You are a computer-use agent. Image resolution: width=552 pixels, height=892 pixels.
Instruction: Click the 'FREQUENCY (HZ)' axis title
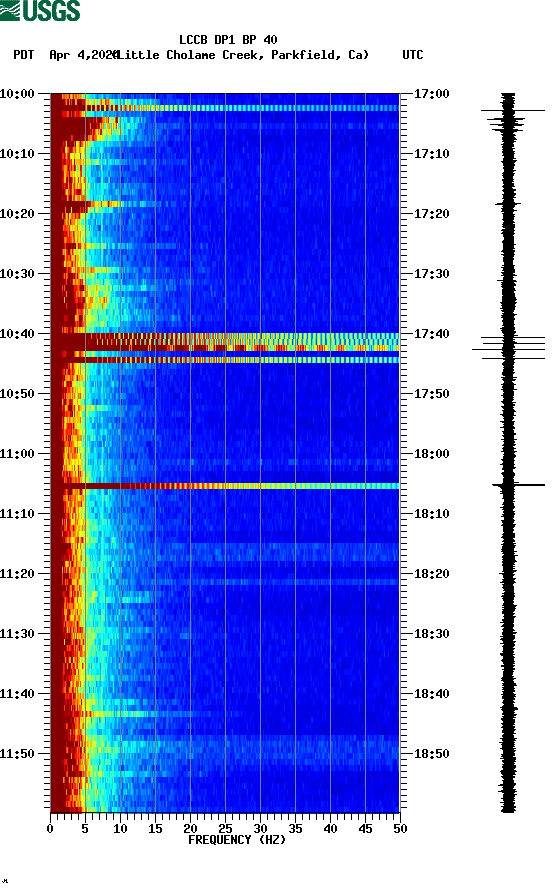(x=237, y=840)
